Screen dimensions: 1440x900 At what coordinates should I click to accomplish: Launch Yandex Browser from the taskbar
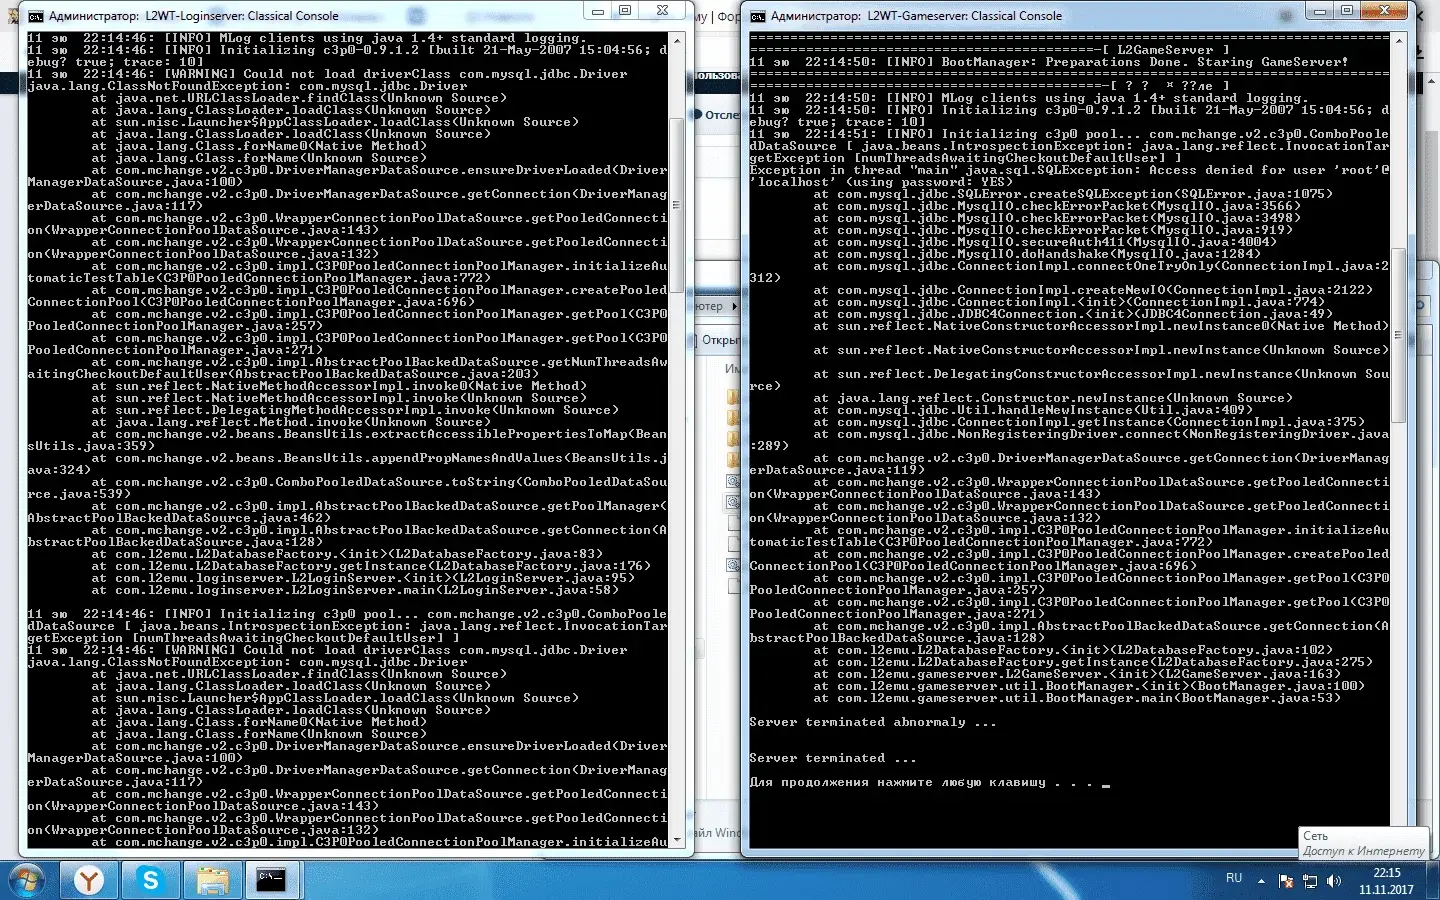tap(89, 880)
